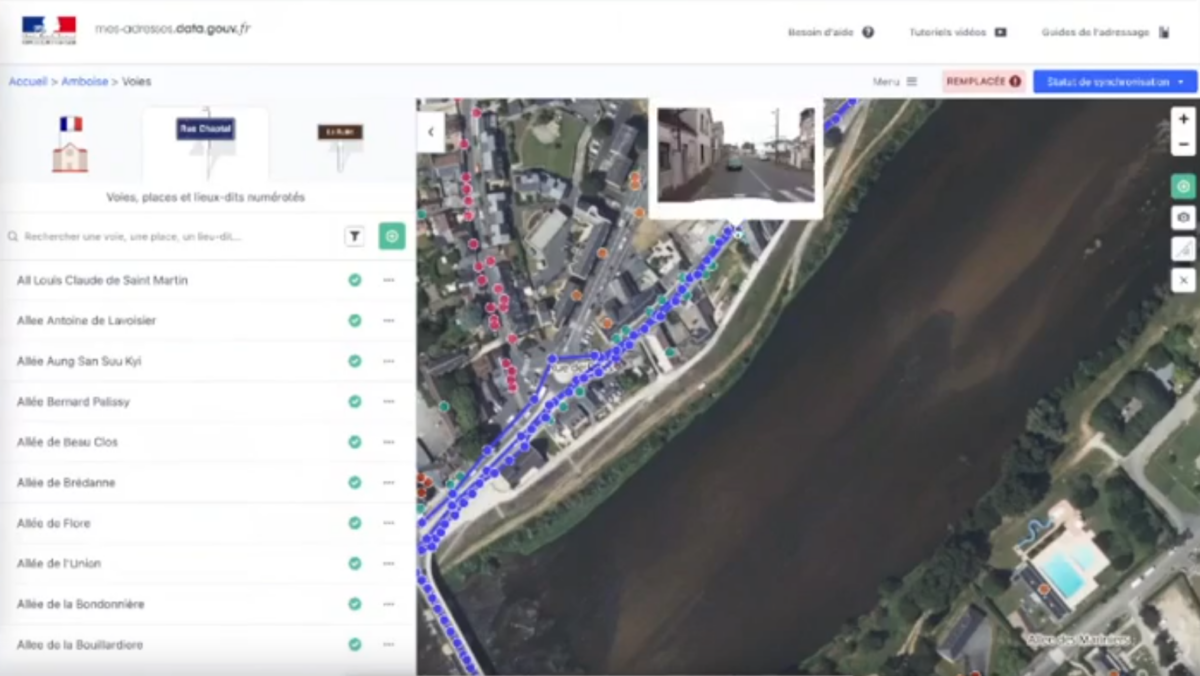The image size is (1200, 676).
Task: Click the camera icon on the map
Action: (x=1183, y=217)
